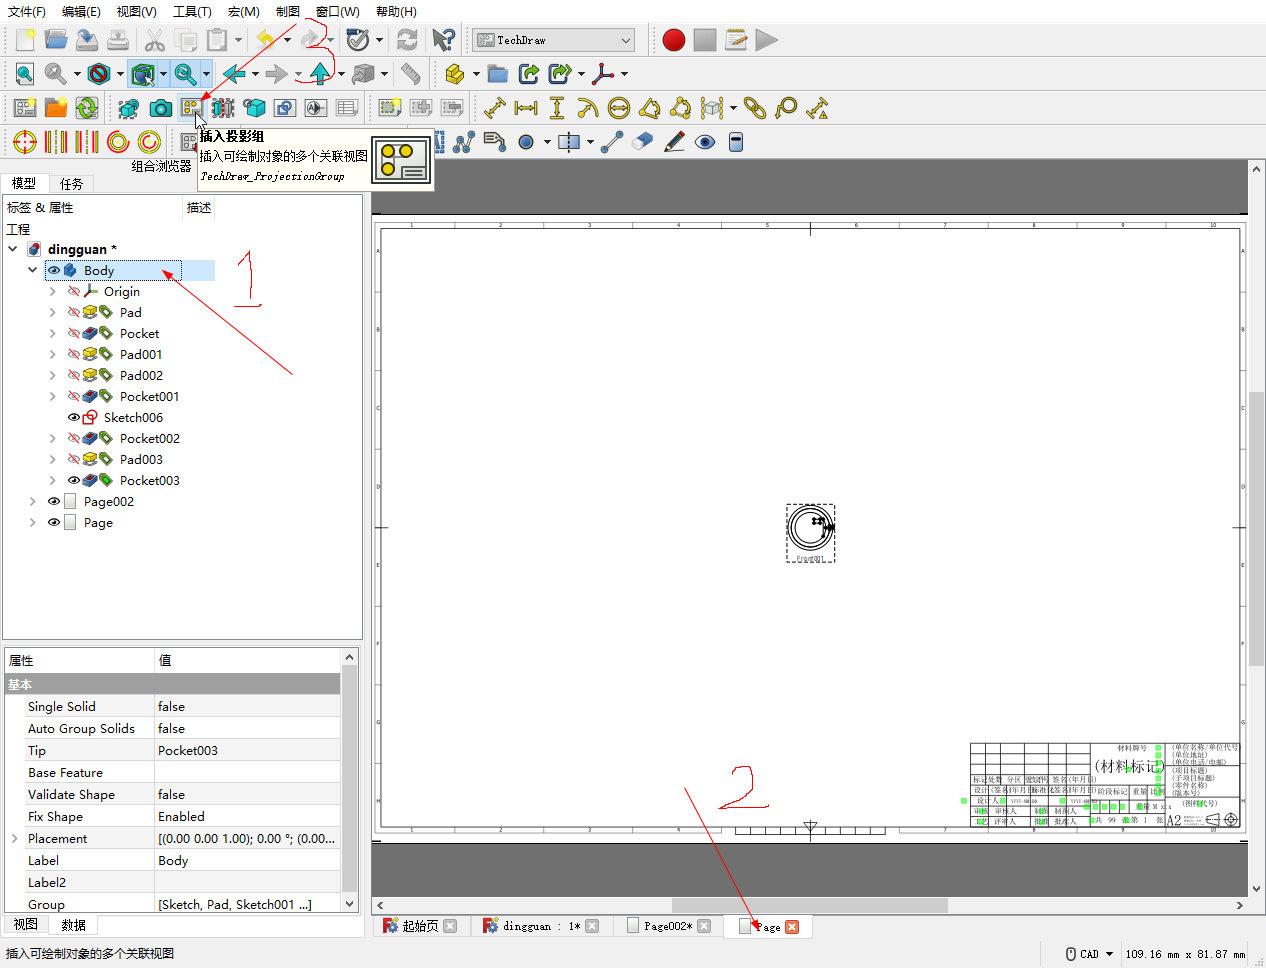The width and height of the screenshot is (1266, 968).
Task: Collapse the Body tree node
Action: tap(33, 270)
